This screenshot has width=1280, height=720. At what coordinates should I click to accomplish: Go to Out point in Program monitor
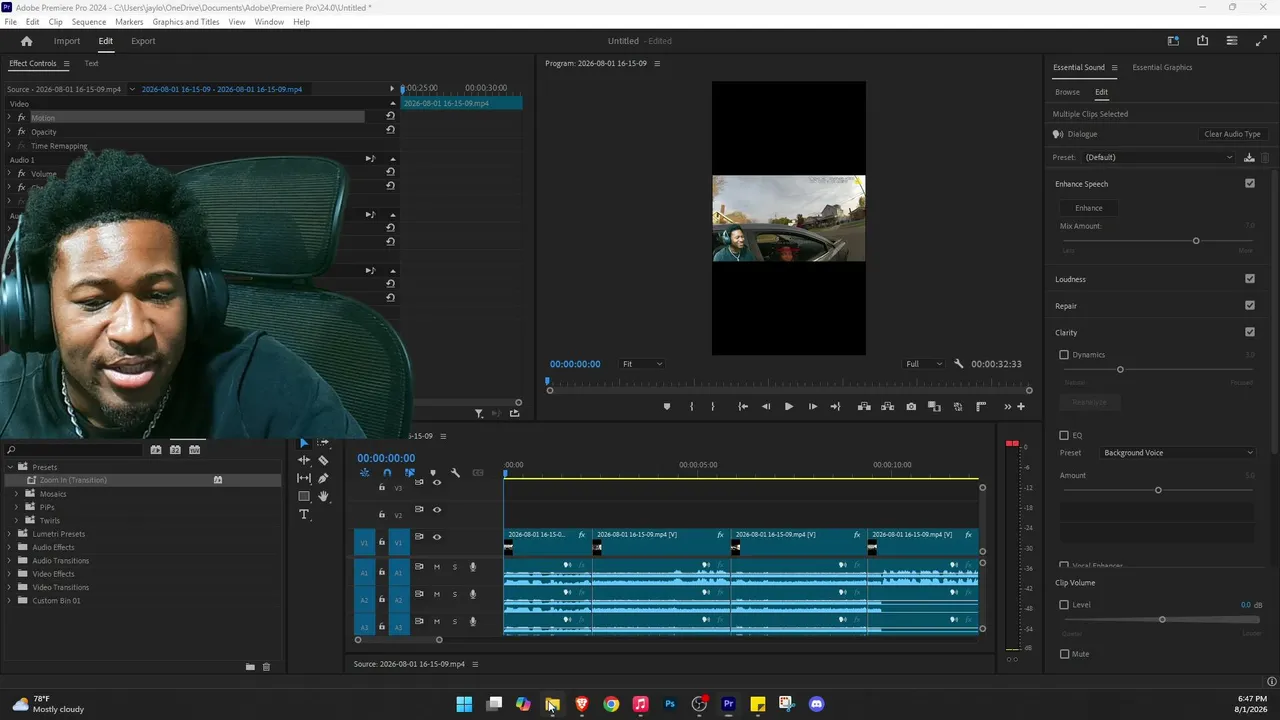835,407
